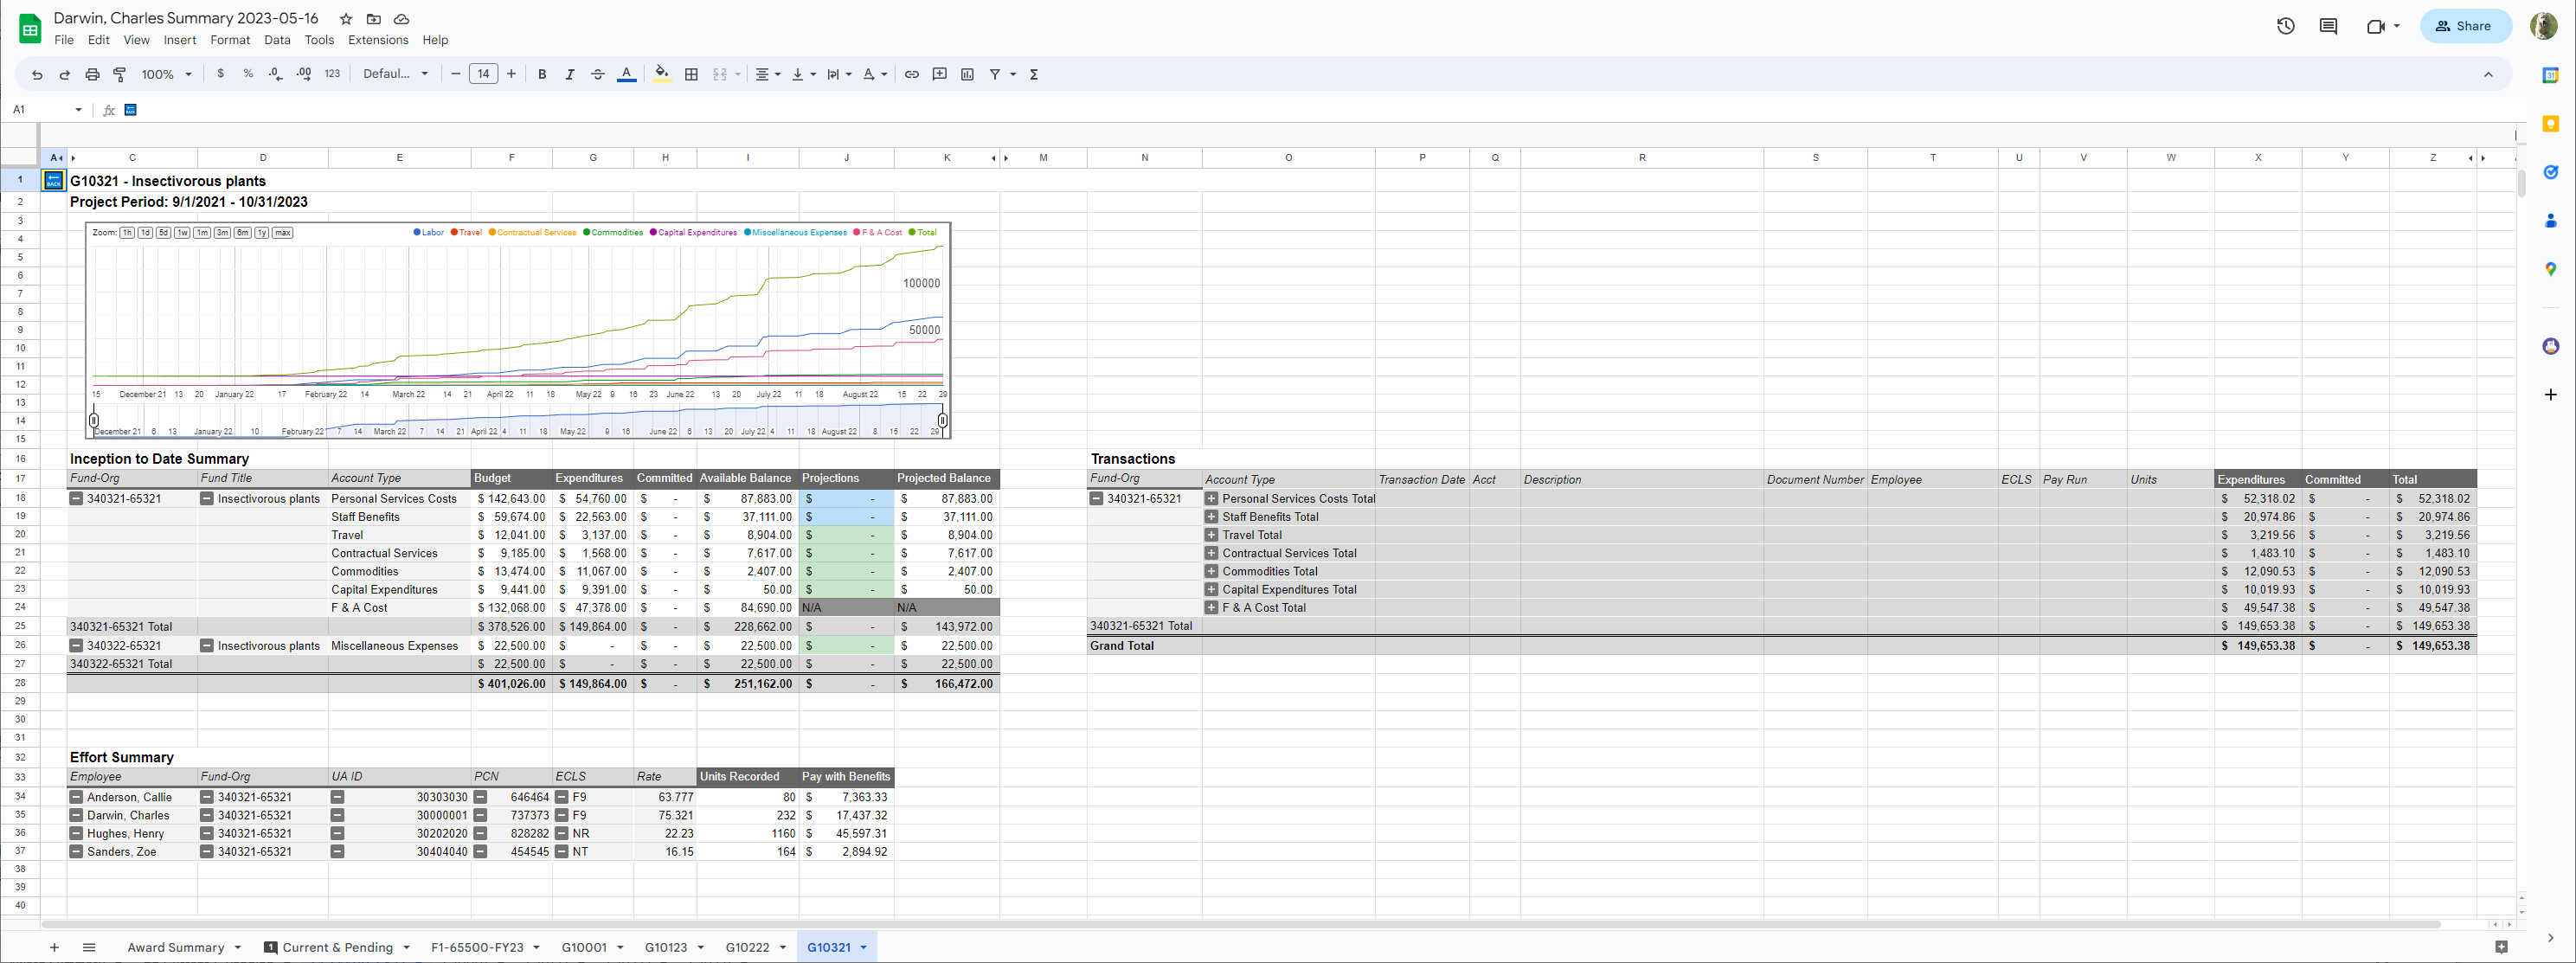
Task: Open the fill color picker
Action: click(x=661, y=74)
